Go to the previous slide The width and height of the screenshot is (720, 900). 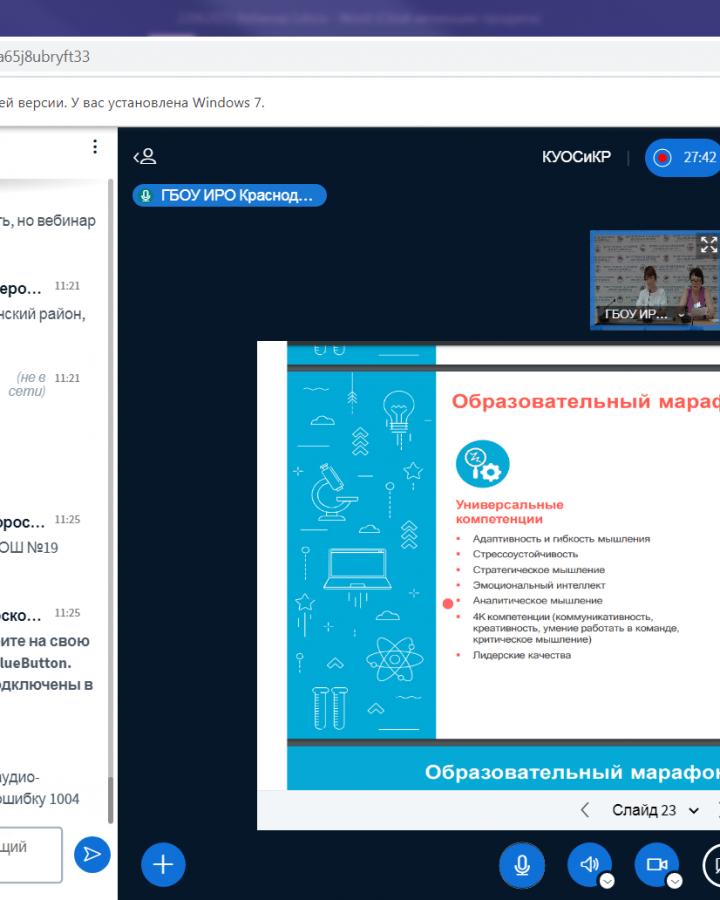(x=585, y=810)
